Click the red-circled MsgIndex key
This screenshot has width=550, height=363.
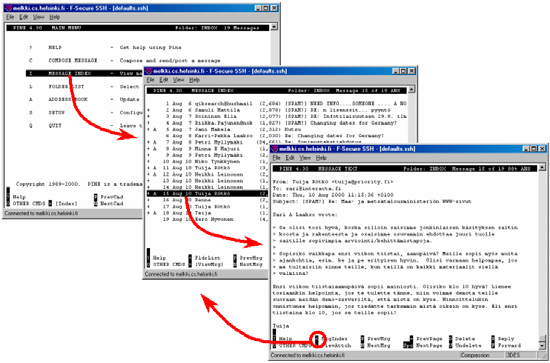click(316, 339)
